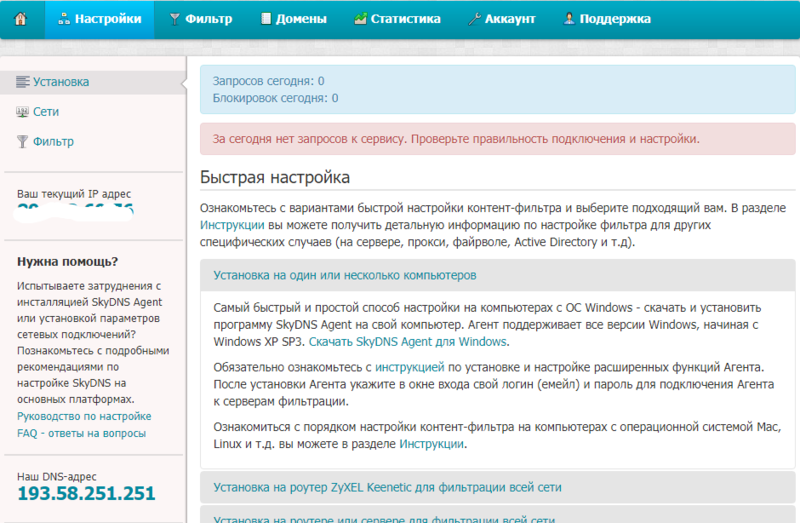Open the Аккаунт section
The image size is (800, 523).
pyautogui.click(x=502, y=18)
